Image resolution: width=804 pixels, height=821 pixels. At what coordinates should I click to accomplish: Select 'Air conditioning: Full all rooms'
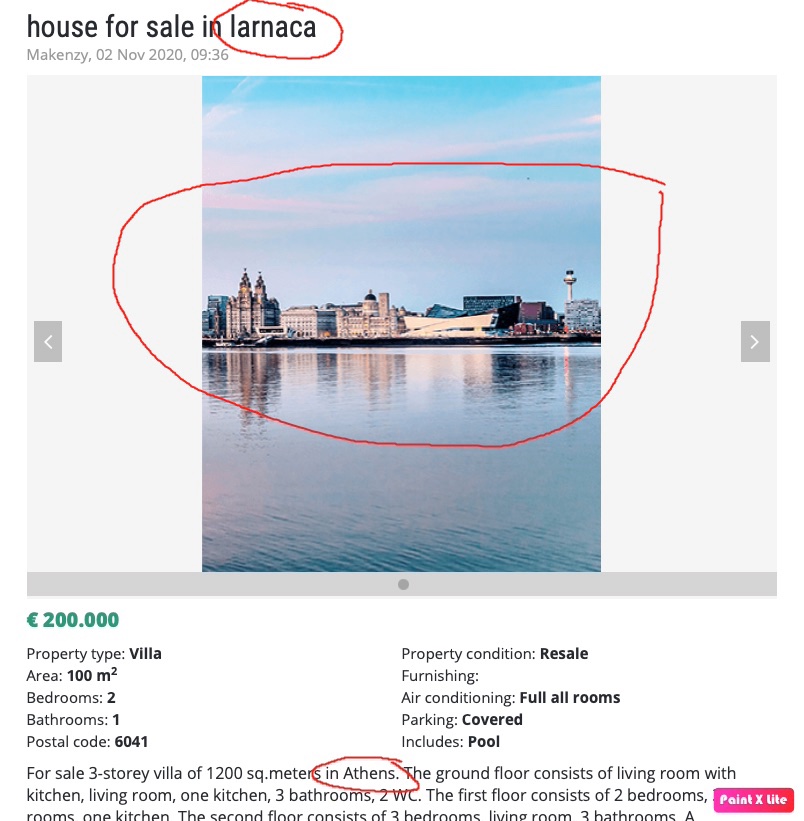click(x=510, y=698)
